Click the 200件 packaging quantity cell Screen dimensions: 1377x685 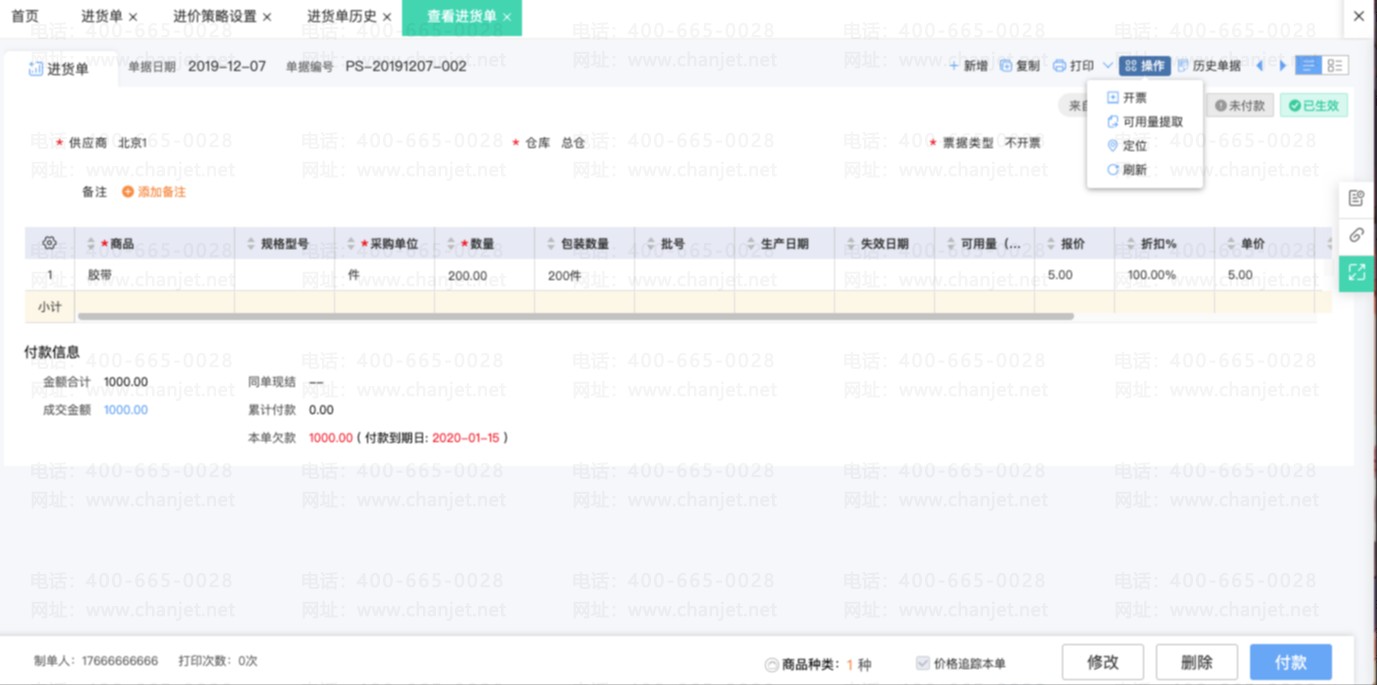[584, 275]
